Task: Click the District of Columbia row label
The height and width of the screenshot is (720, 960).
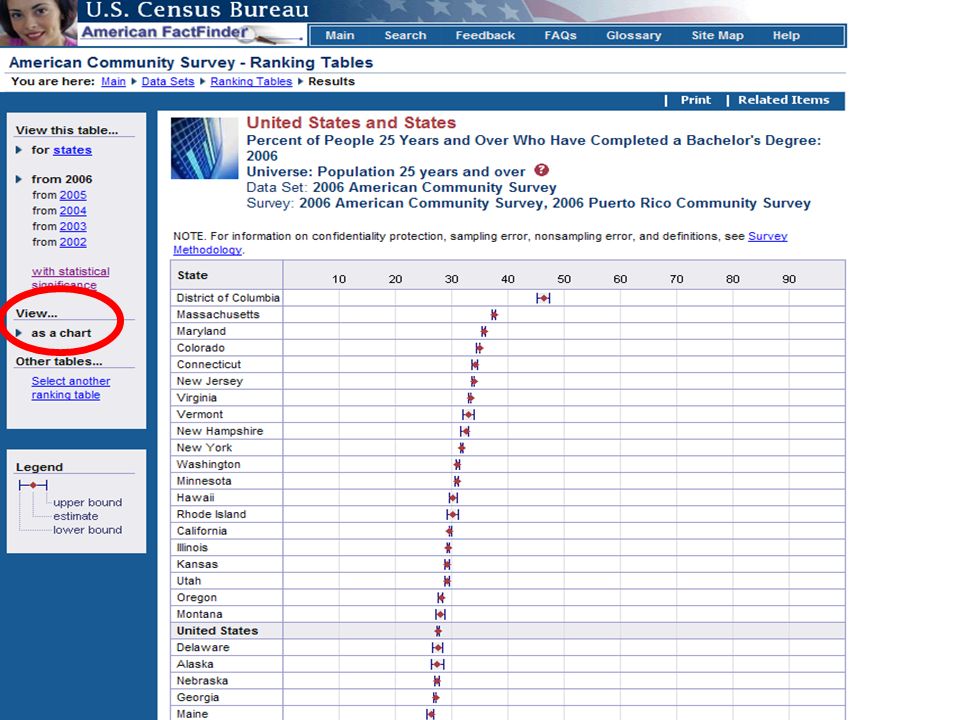Action: pos(228,298)
